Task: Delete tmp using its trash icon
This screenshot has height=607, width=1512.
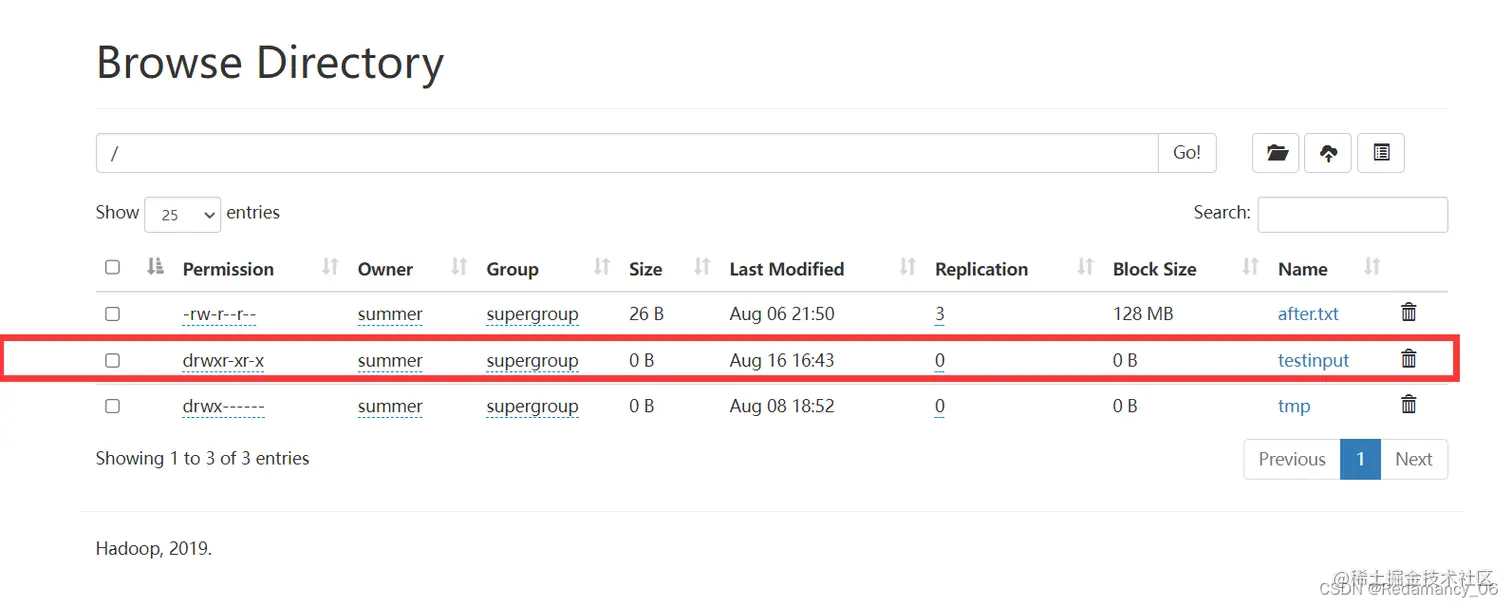Action: click(1409, 404)
